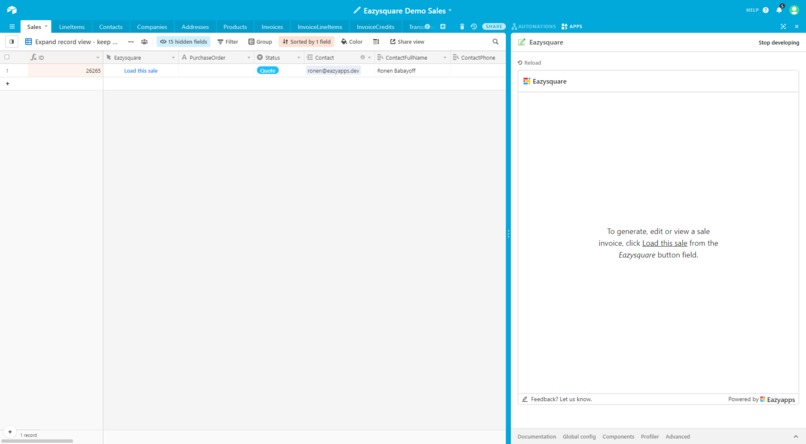Screen dimensions: 806x444
Task: Open the tables list hamburger menu
Action: (x=12, y=27)
